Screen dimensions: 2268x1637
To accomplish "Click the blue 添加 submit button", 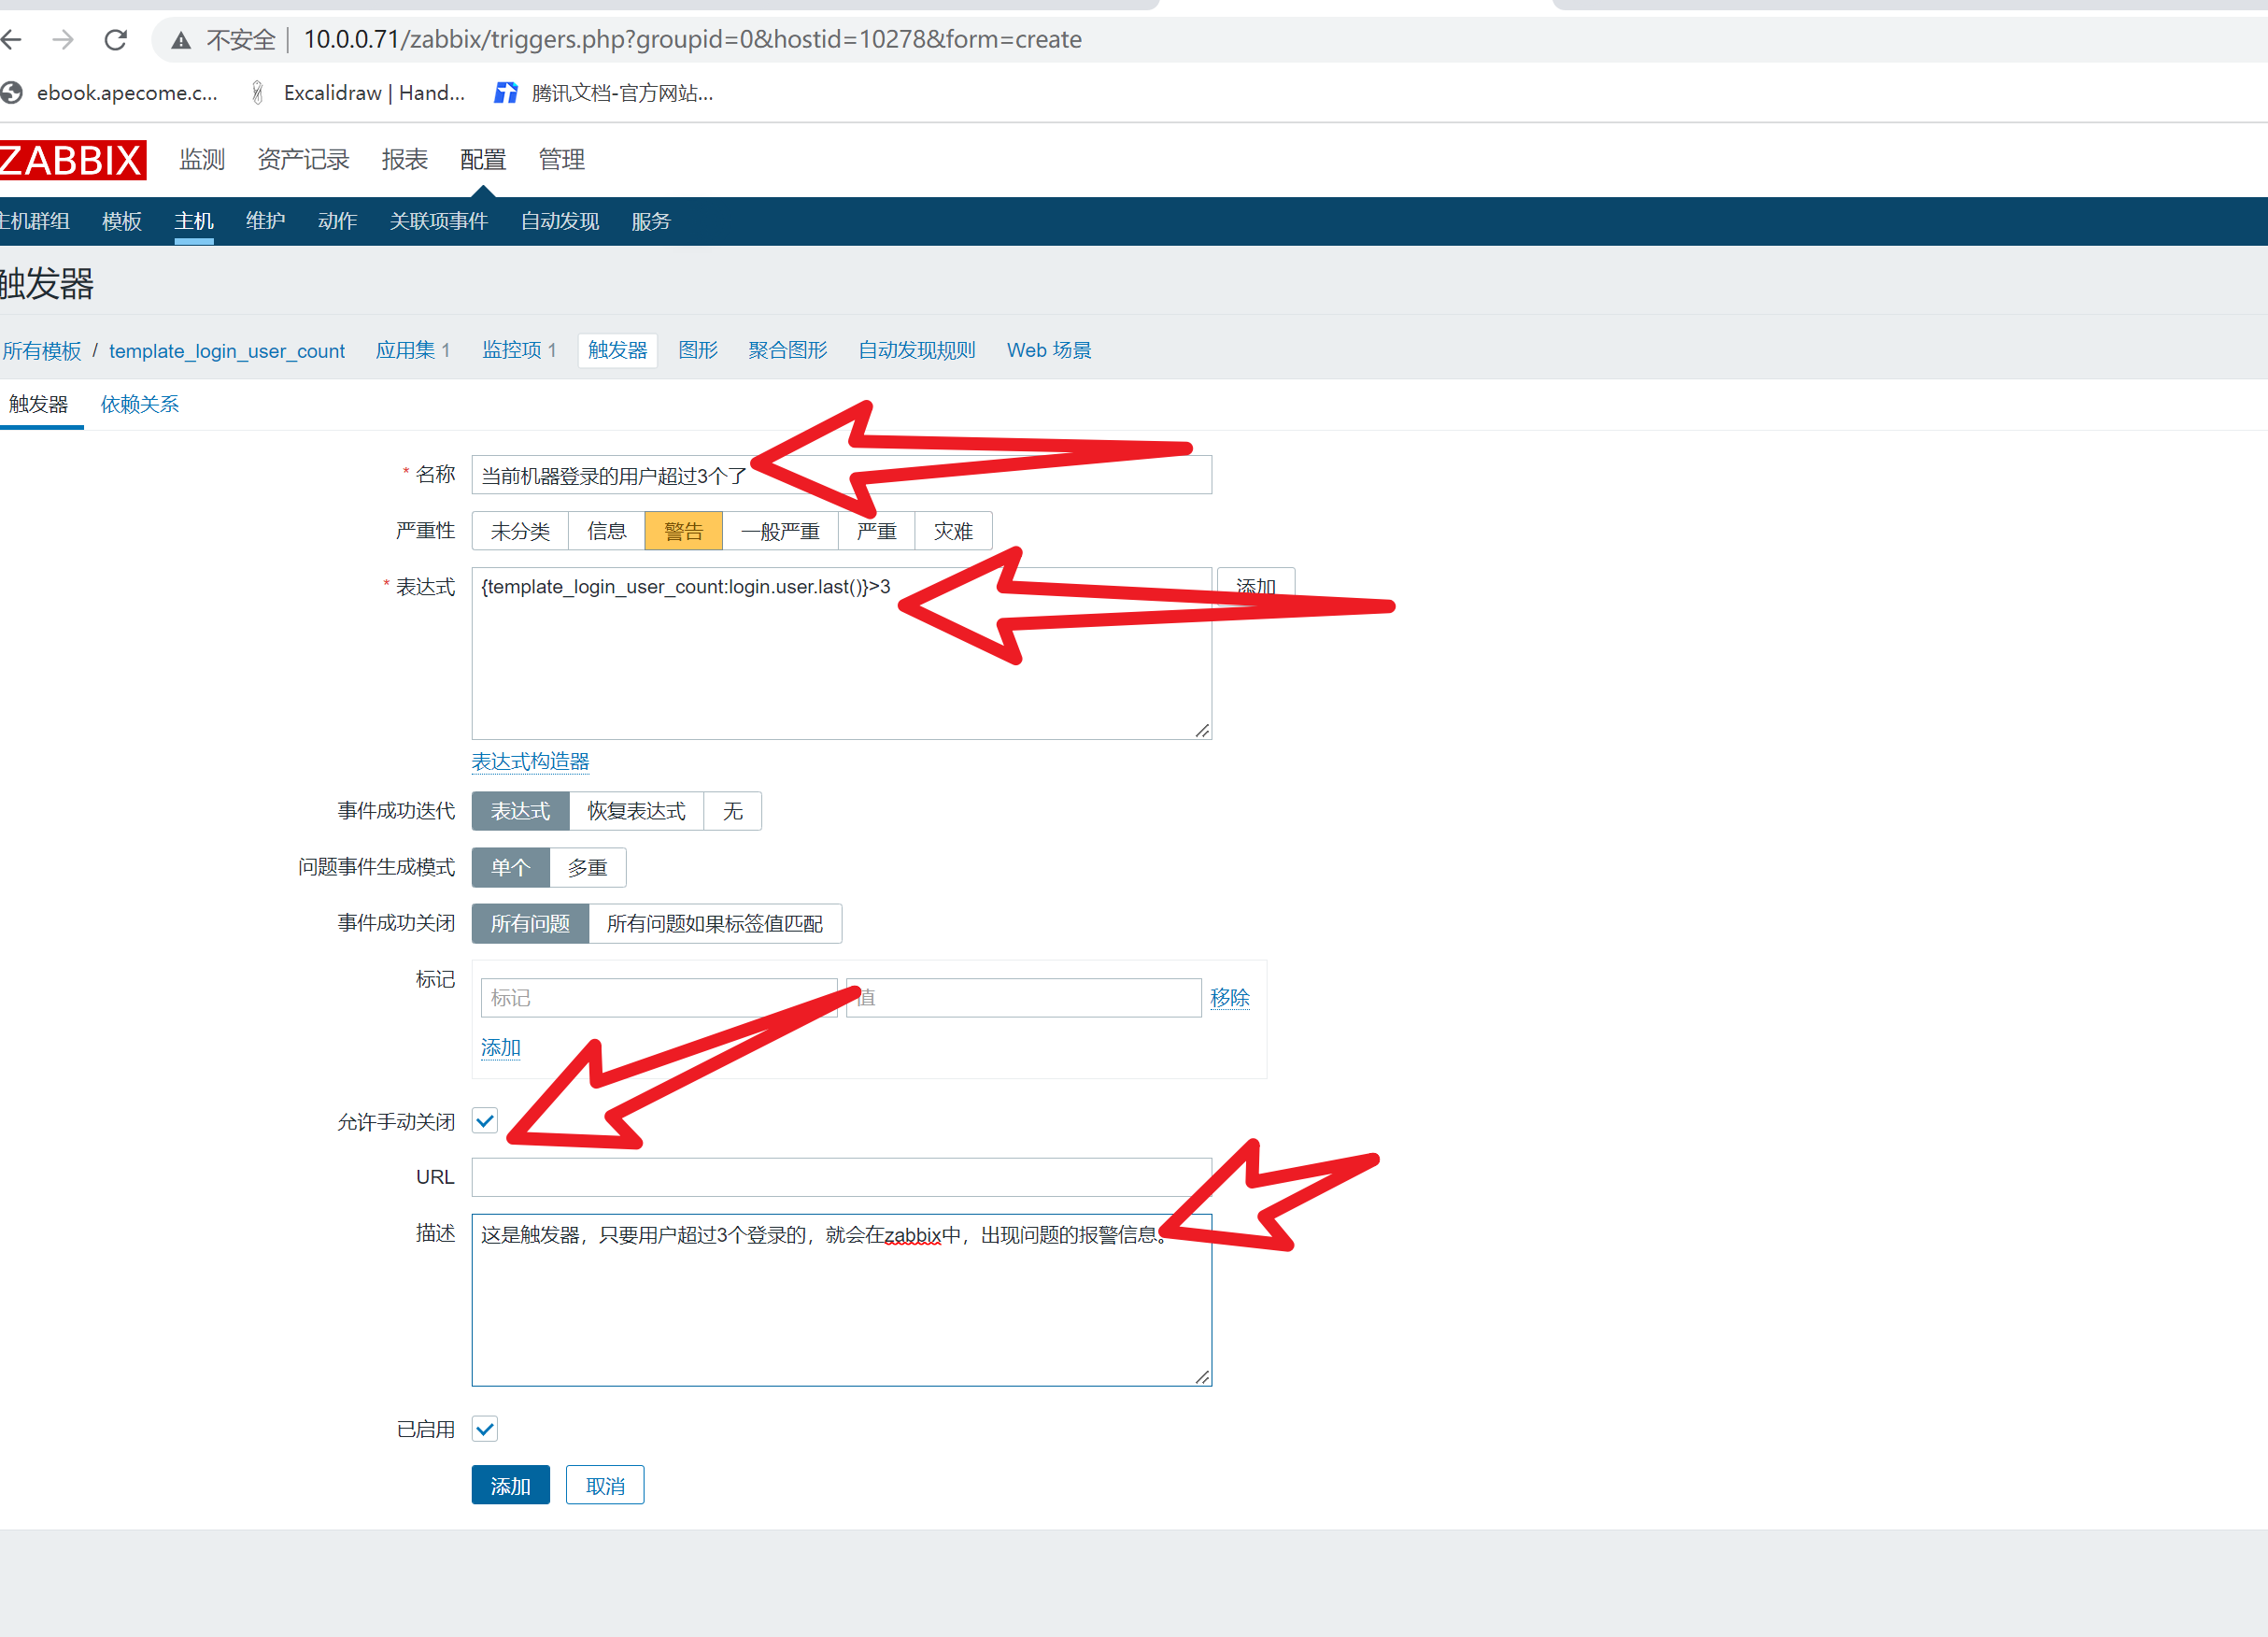I will 510,1485.
